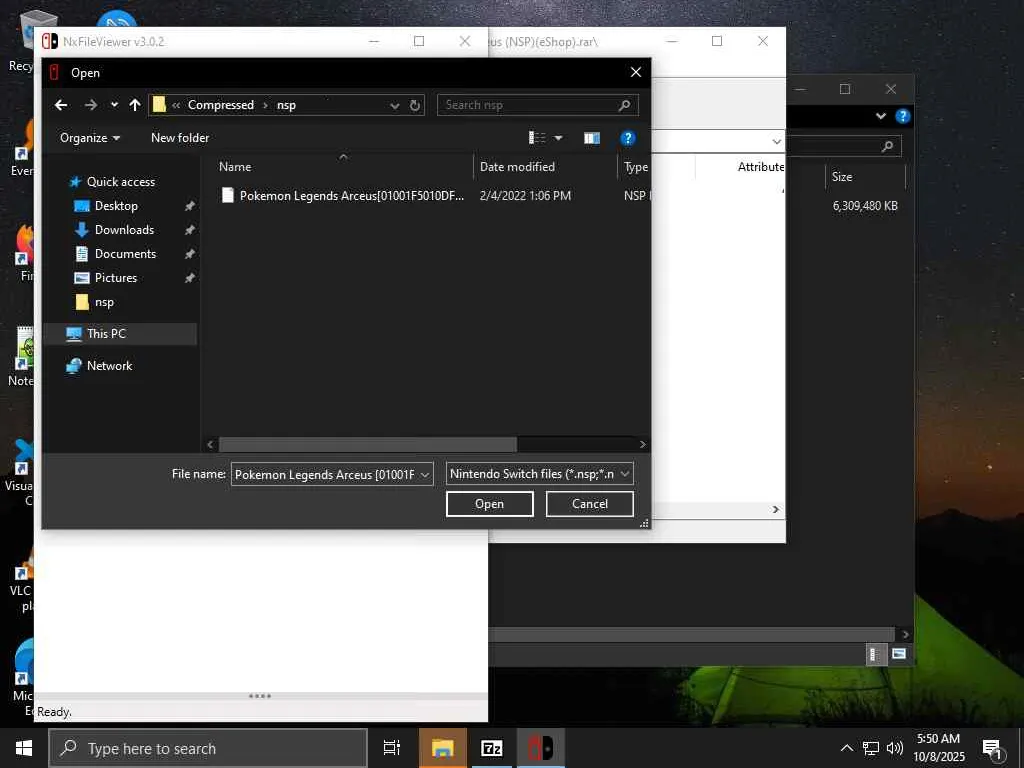Switch to 7-Zip taskbar icon

click(491, 748)
